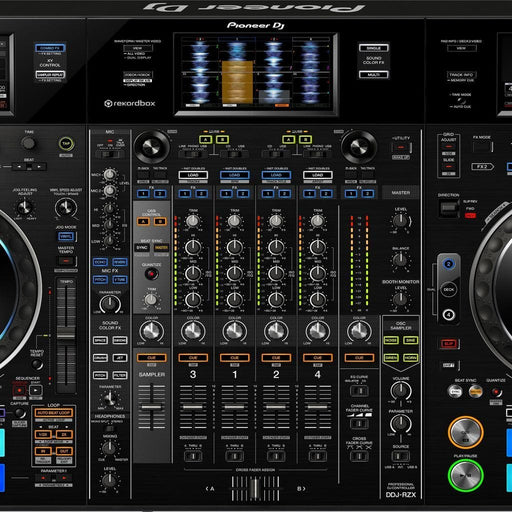Select deck 4 on the right deck

pyautogui.click(x=449, y=315)
